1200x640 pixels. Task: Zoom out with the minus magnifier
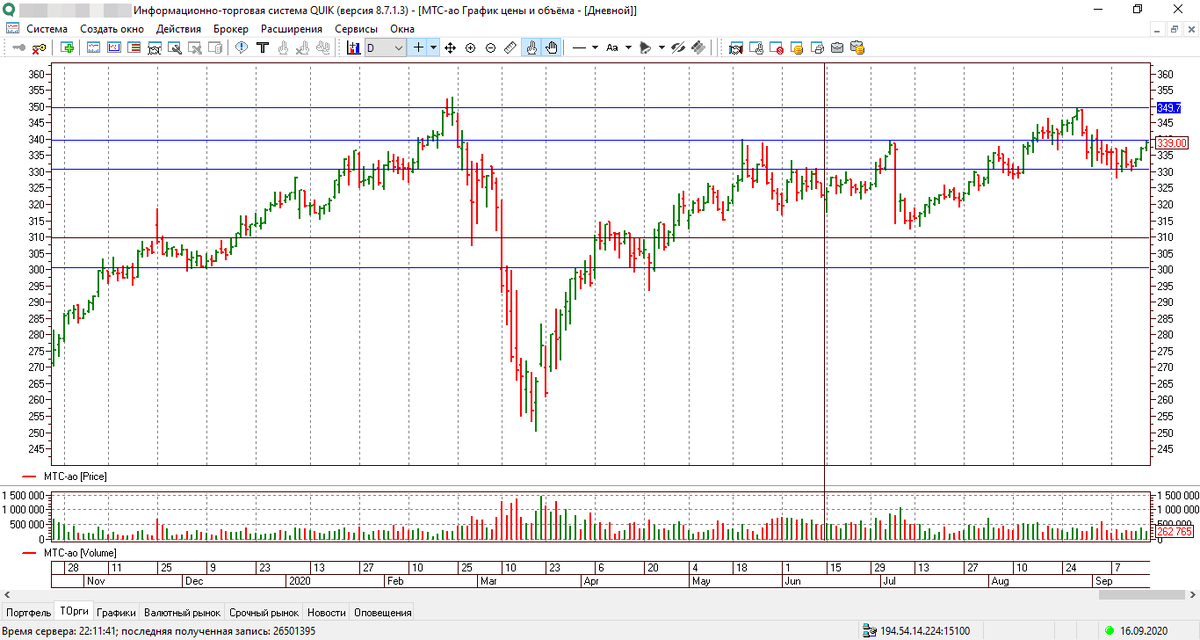(x=490, y=47)
